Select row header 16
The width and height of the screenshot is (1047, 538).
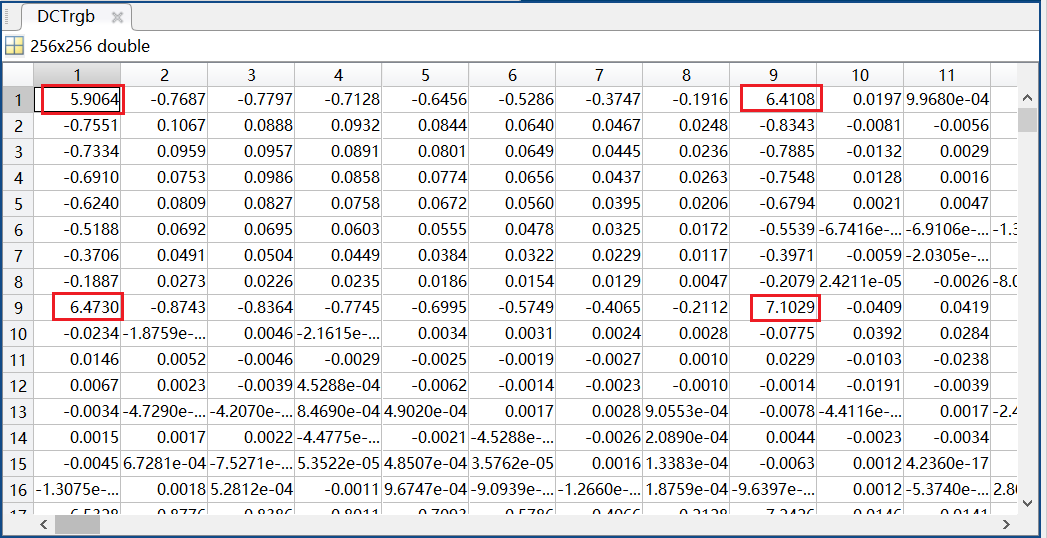coord(18,491)
